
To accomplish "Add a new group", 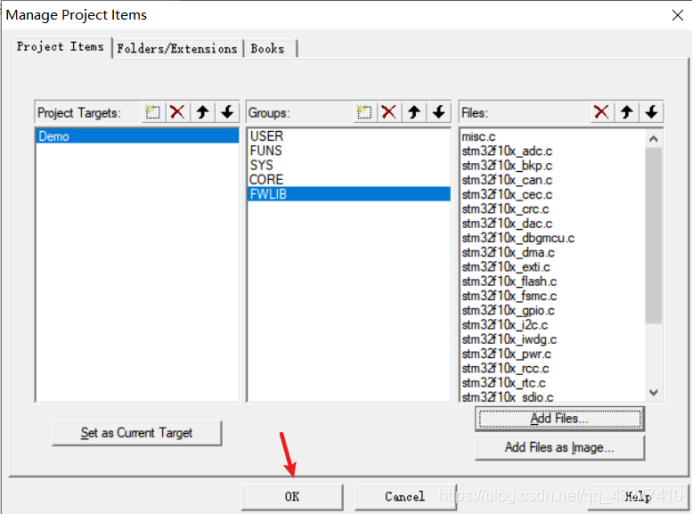I will pos(364,112).
